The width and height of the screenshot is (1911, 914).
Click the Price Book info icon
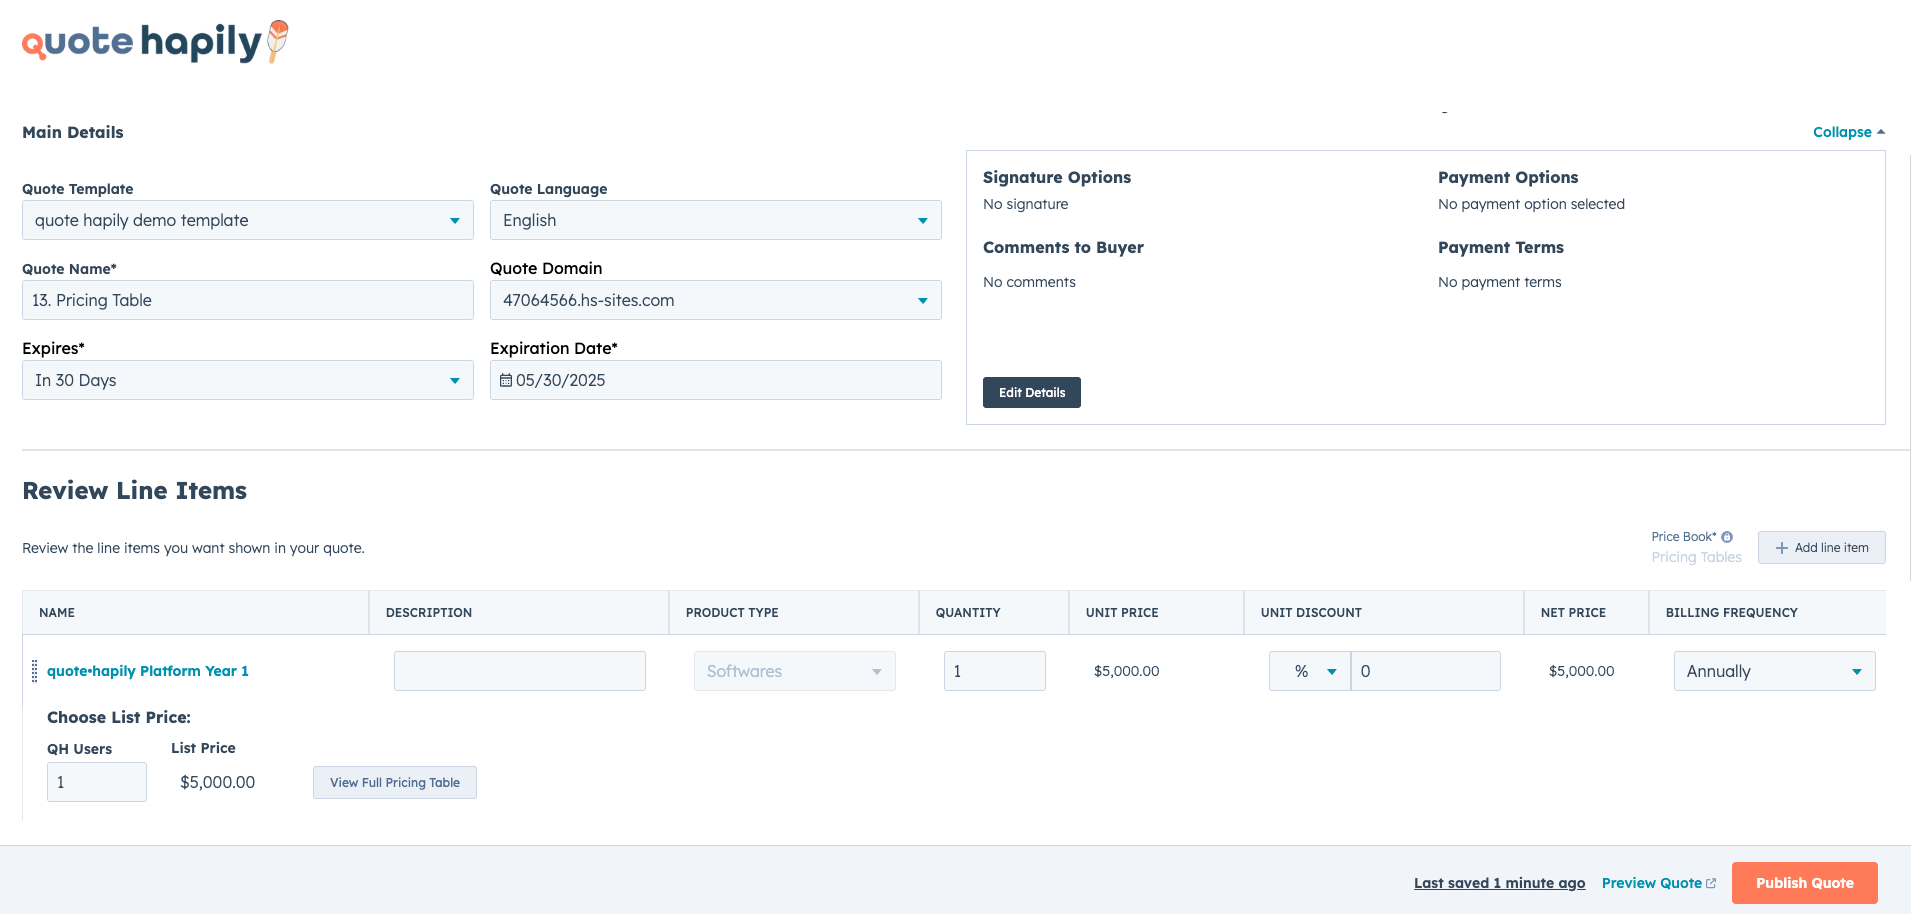[x=1727, y=537]
